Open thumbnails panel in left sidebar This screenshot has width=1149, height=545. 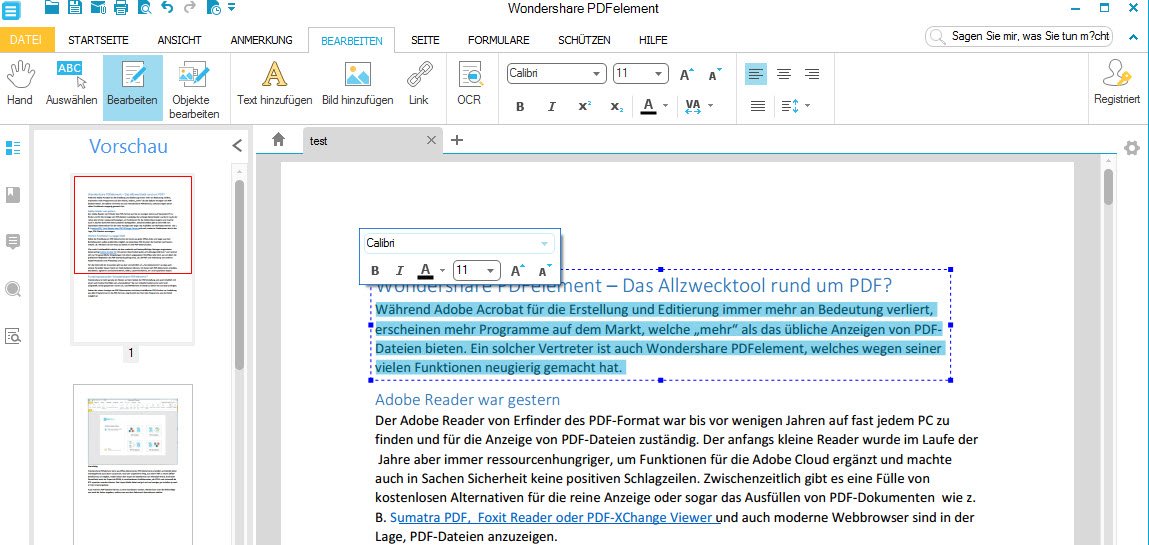coord(12,148)
